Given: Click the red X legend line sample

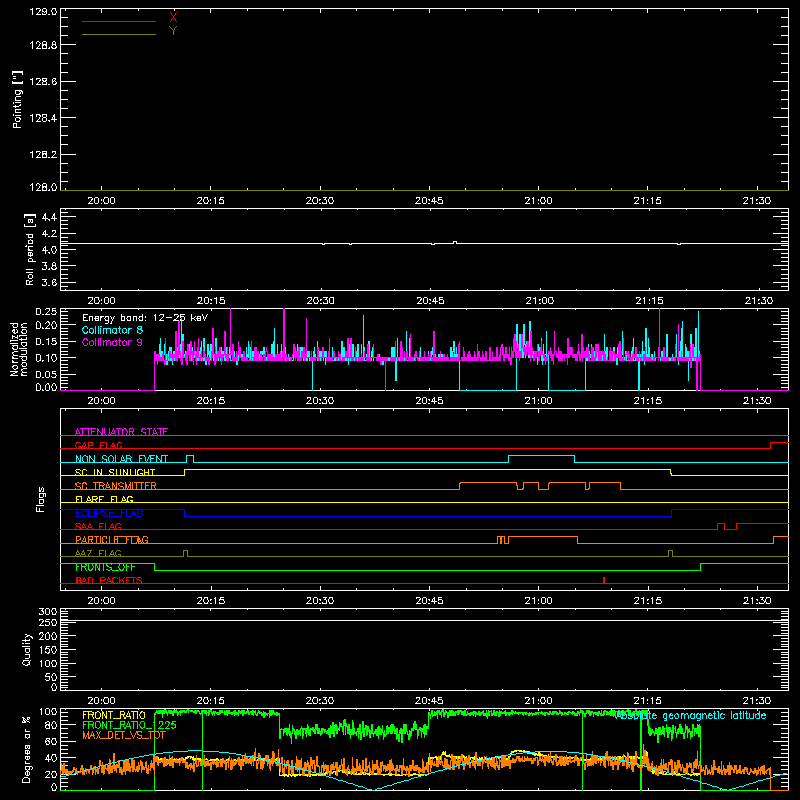Looking at the screenshot, I should [x=119, y=21].
